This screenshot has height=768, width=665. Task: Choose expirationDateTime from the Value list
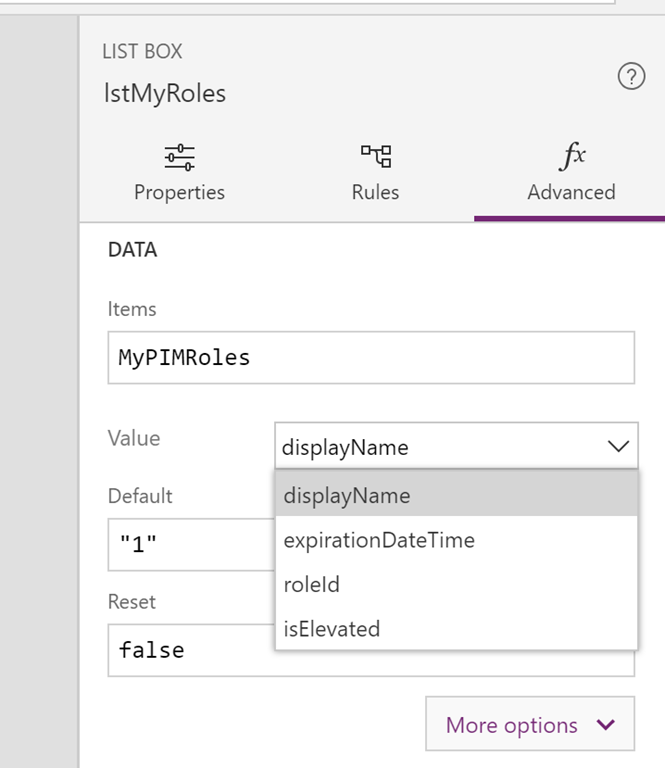[456, 540]
